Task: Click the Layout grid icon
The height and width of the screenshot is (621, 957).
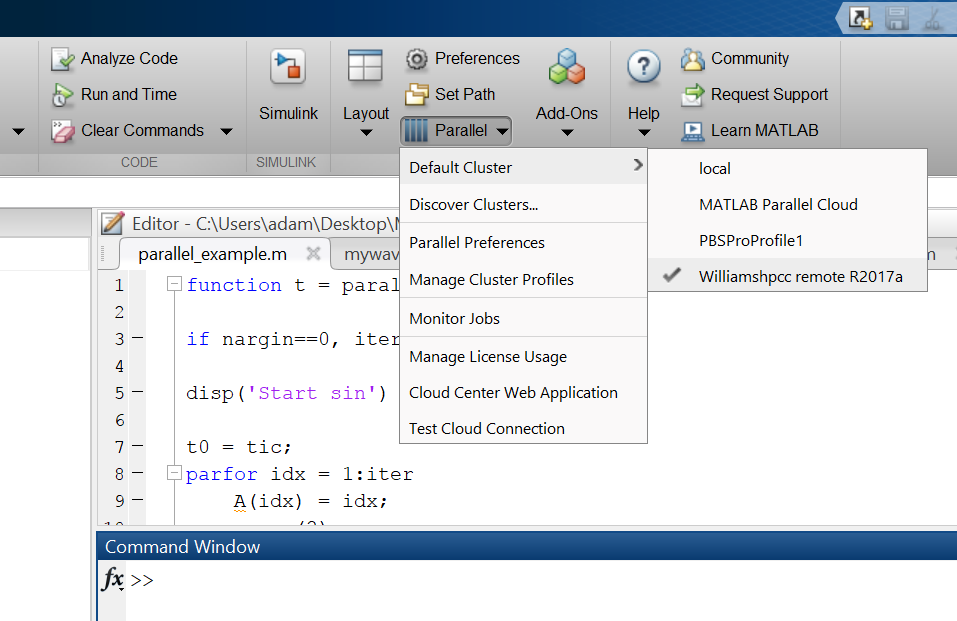Action: tap(365, 66)
